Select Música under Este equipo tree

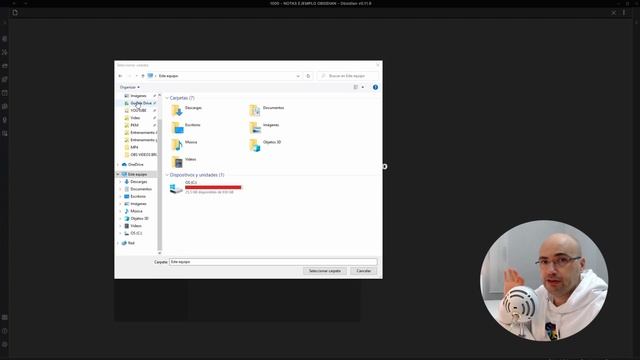tap(136, 211)
